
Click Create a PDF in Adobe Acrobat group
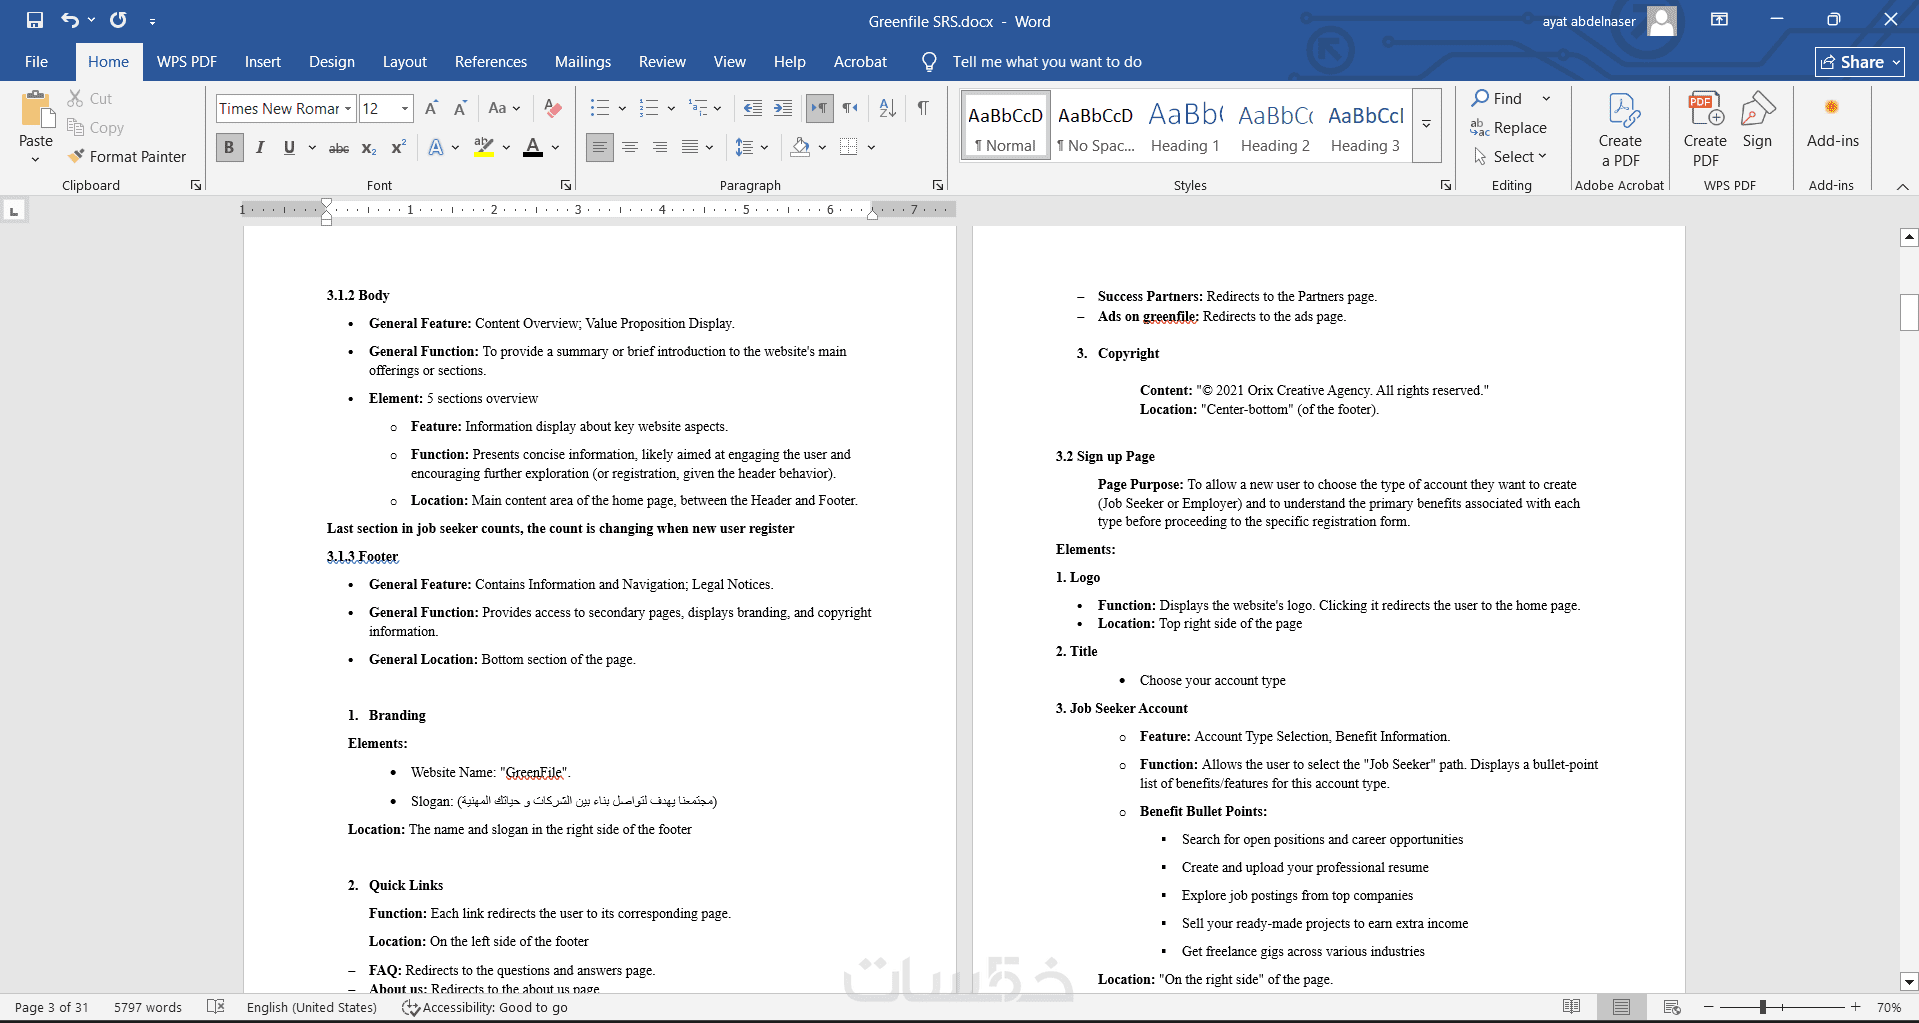[1620, 130]
